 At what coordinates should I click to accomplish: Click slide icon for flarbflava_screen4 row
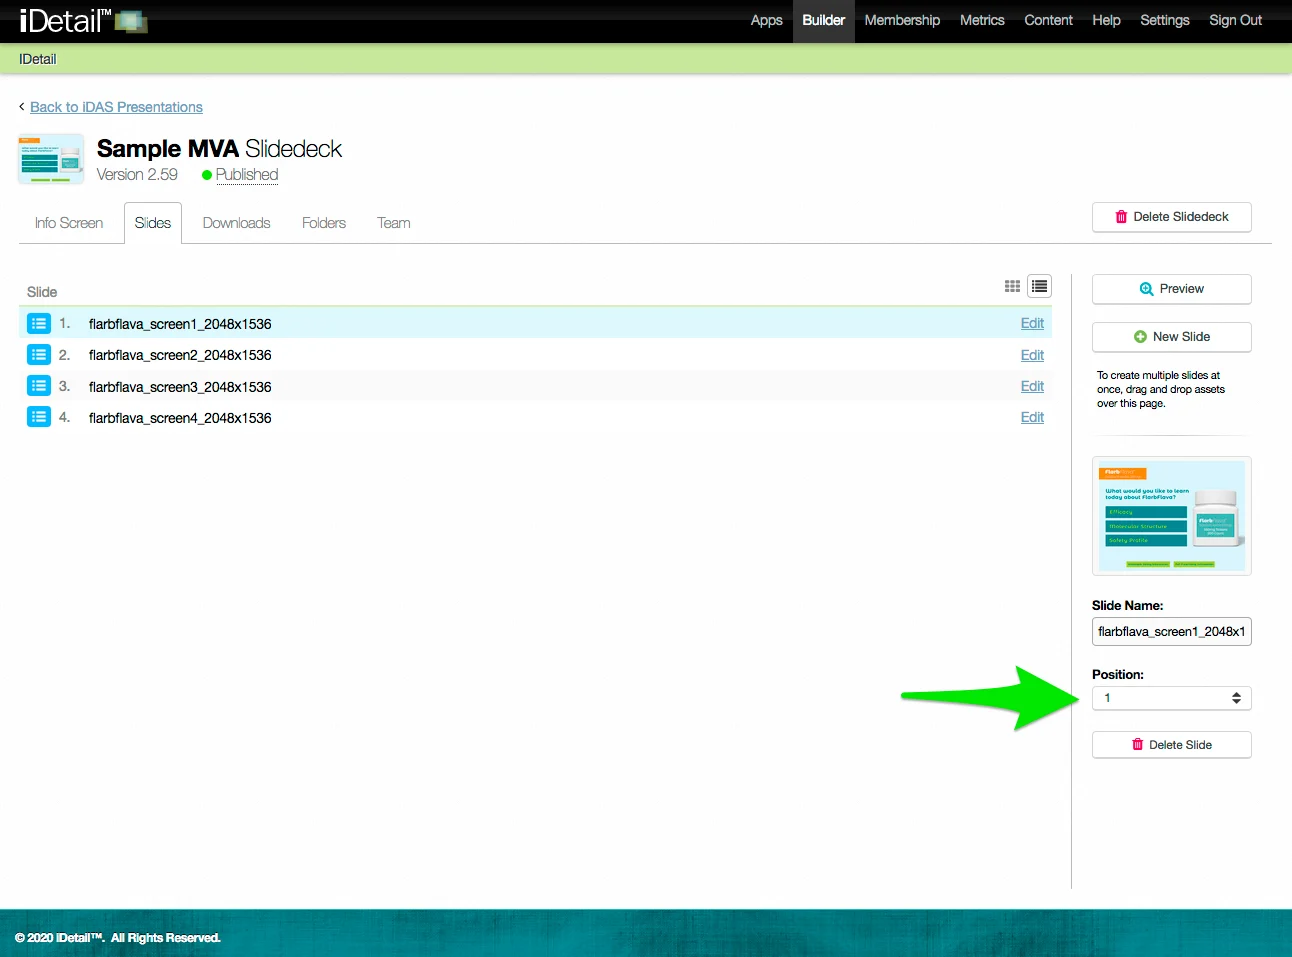coord(39,416)
